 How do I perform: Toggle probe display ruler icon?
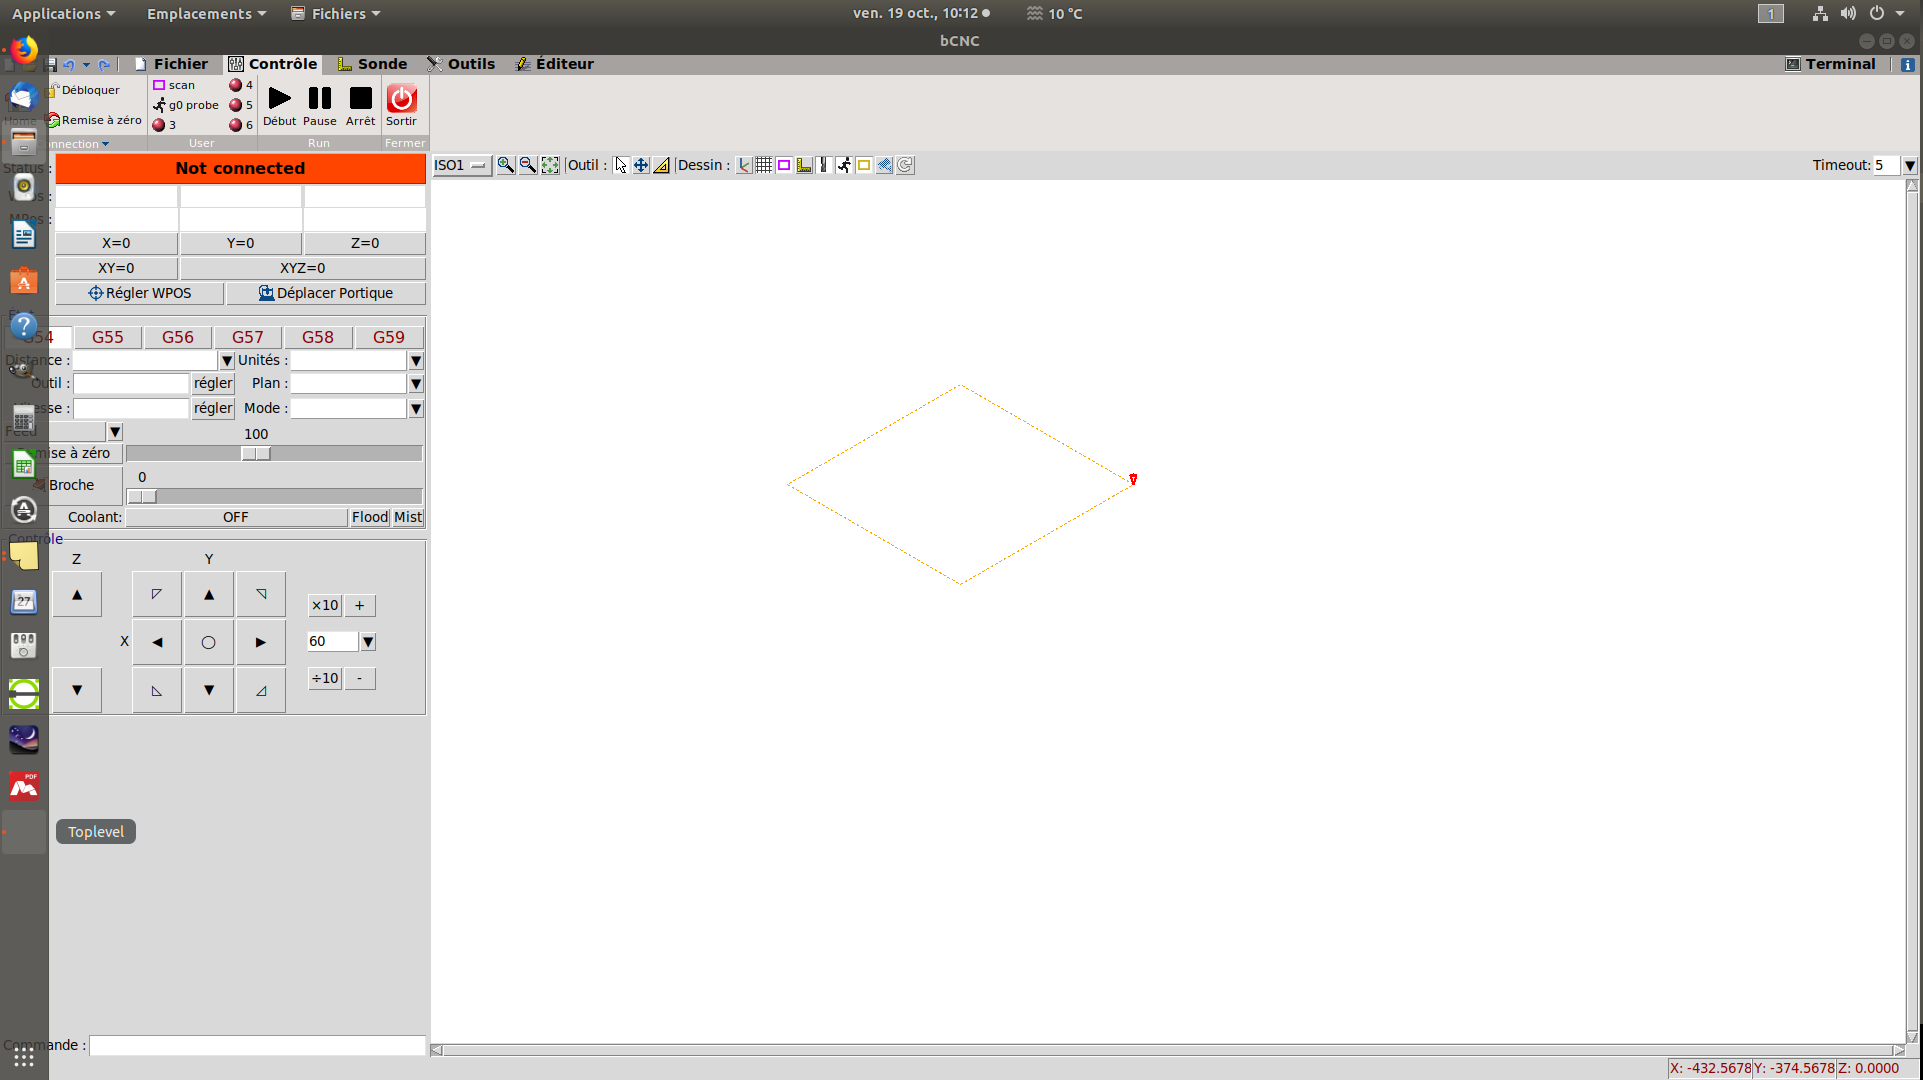804,165
